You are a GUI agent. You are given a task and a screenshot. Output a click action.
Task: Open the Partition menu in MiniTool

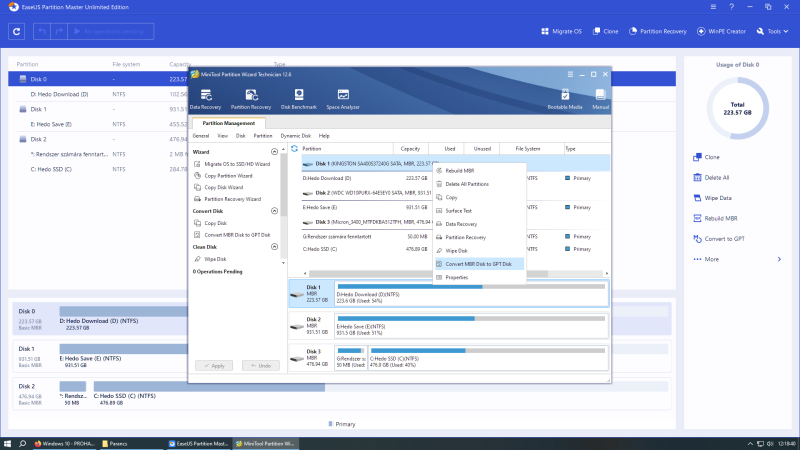pyautogui.click(x=263, y=136)
